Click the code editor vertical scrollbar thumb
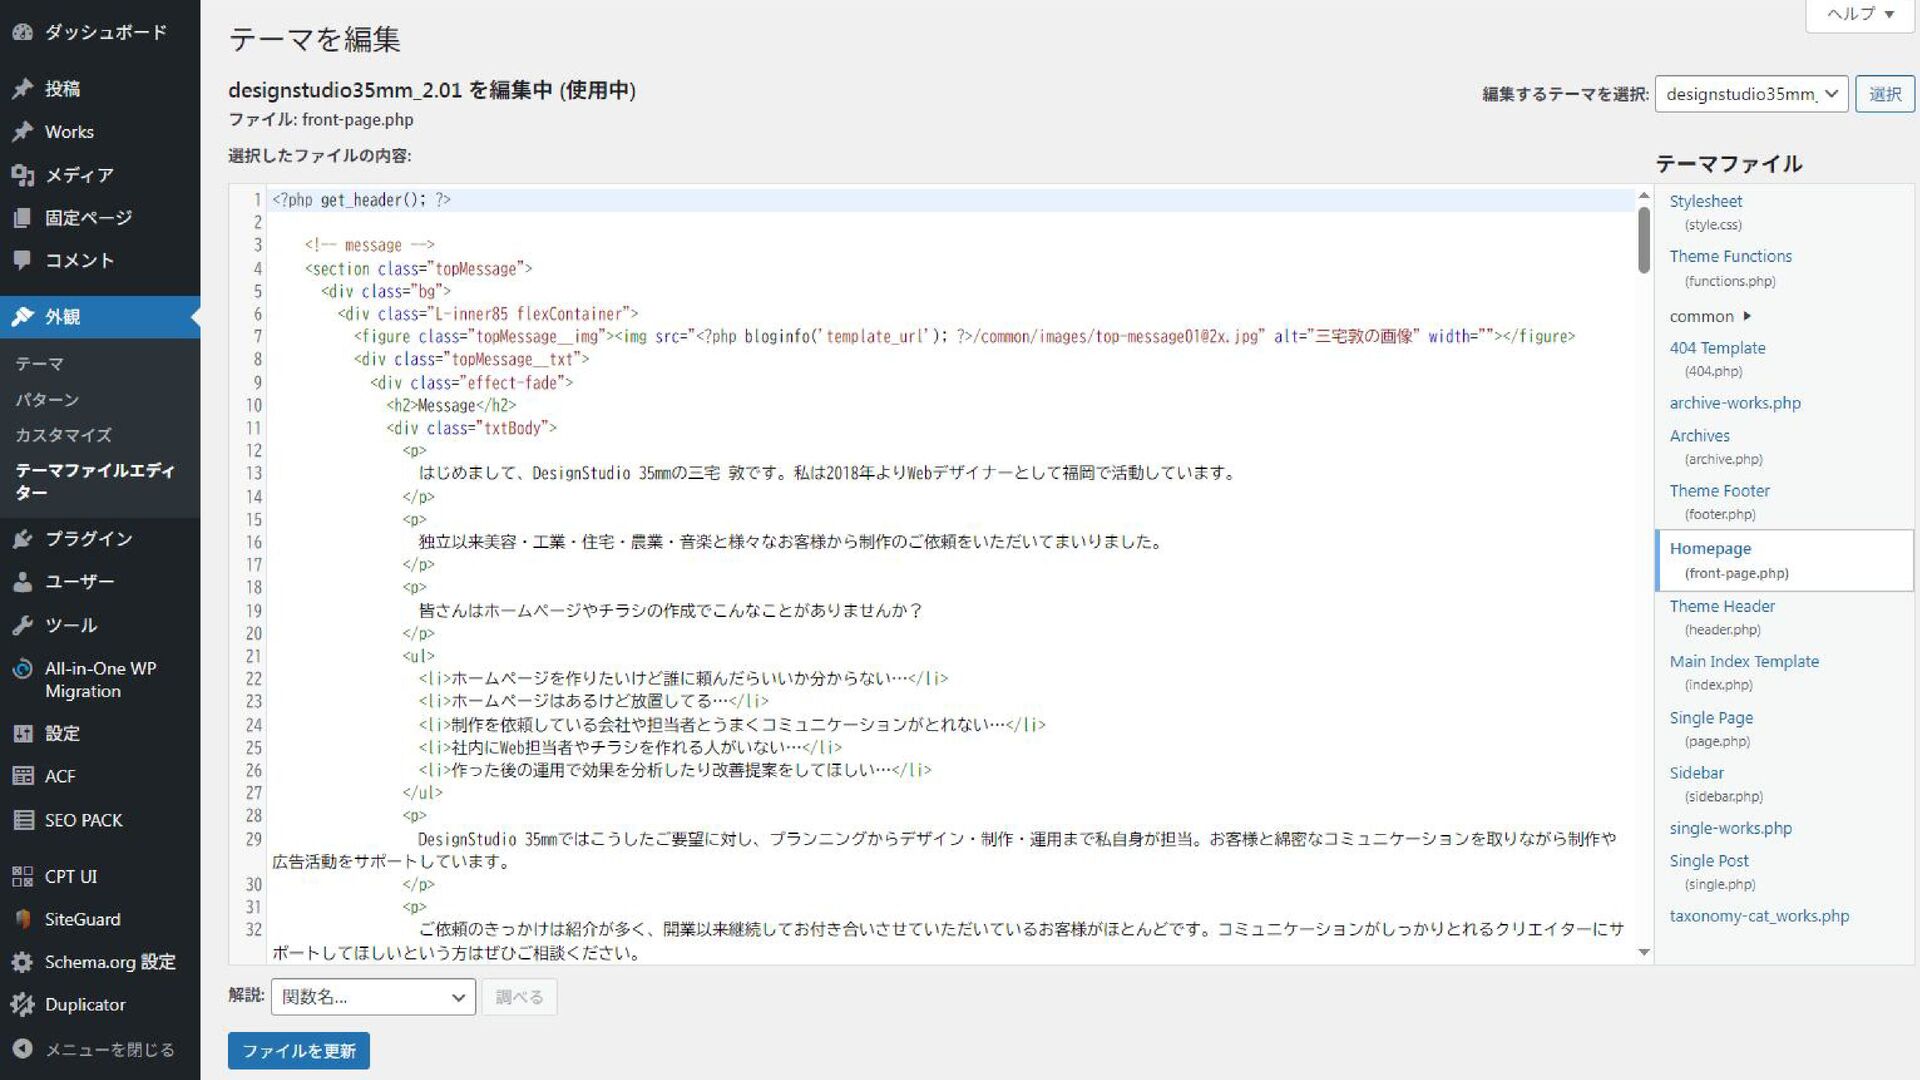 pyautogui.click(x=1644, y=239)
